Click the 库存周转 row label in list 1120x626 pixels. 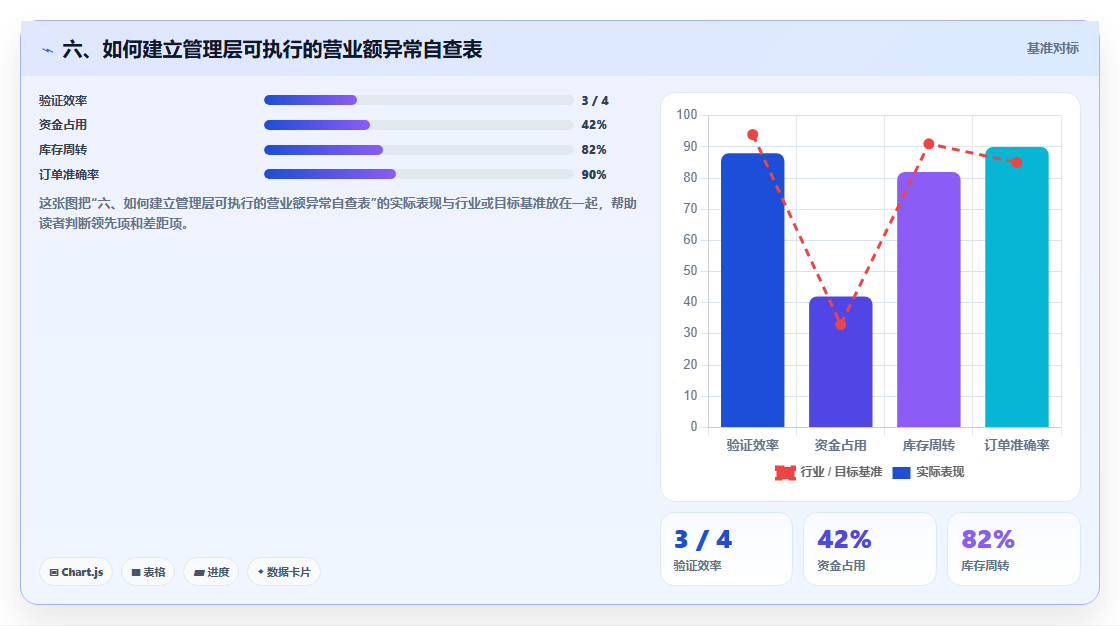coord(63,150)
